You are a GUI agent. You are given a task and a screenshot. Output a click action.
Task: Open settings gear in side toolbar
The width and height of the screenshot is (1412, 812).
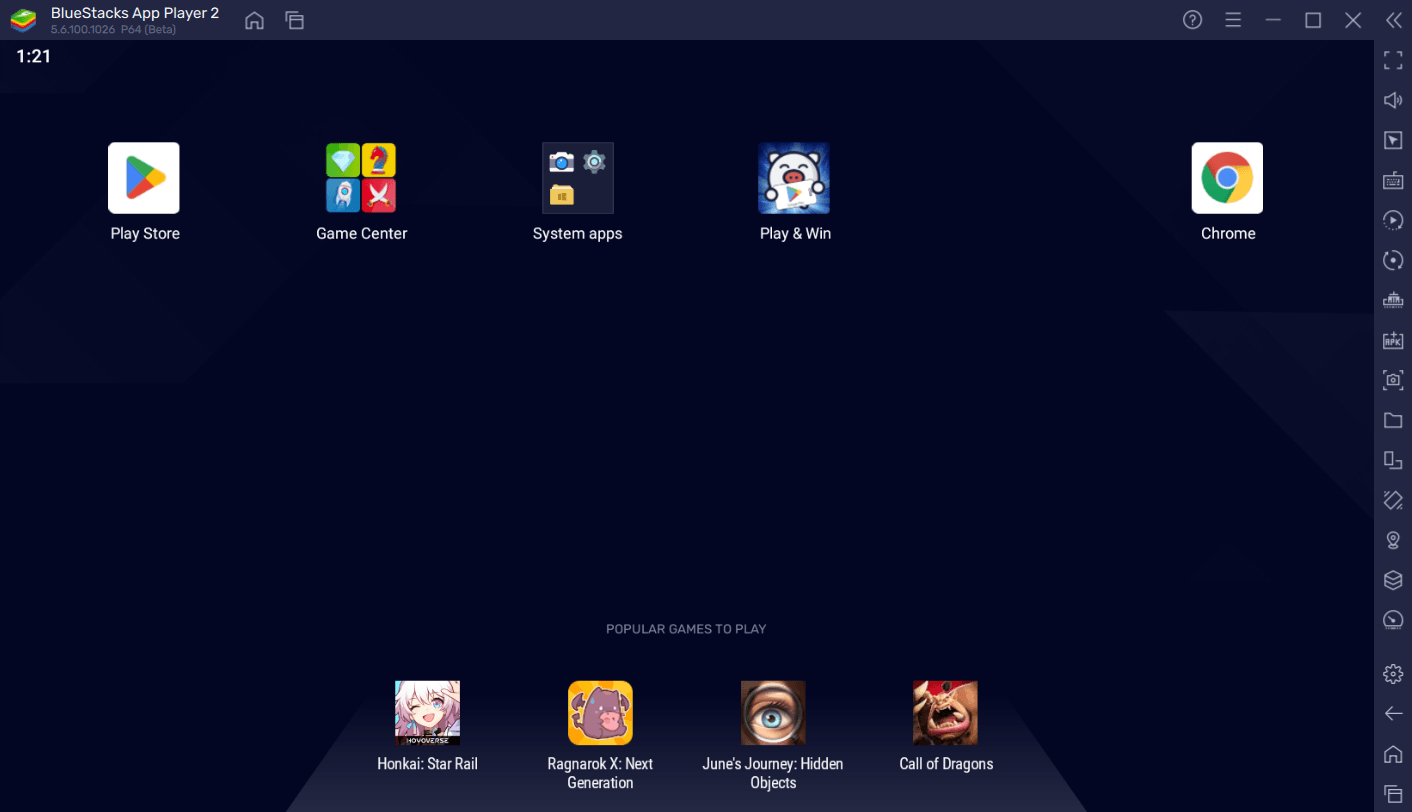click(x=1393, y=674)
